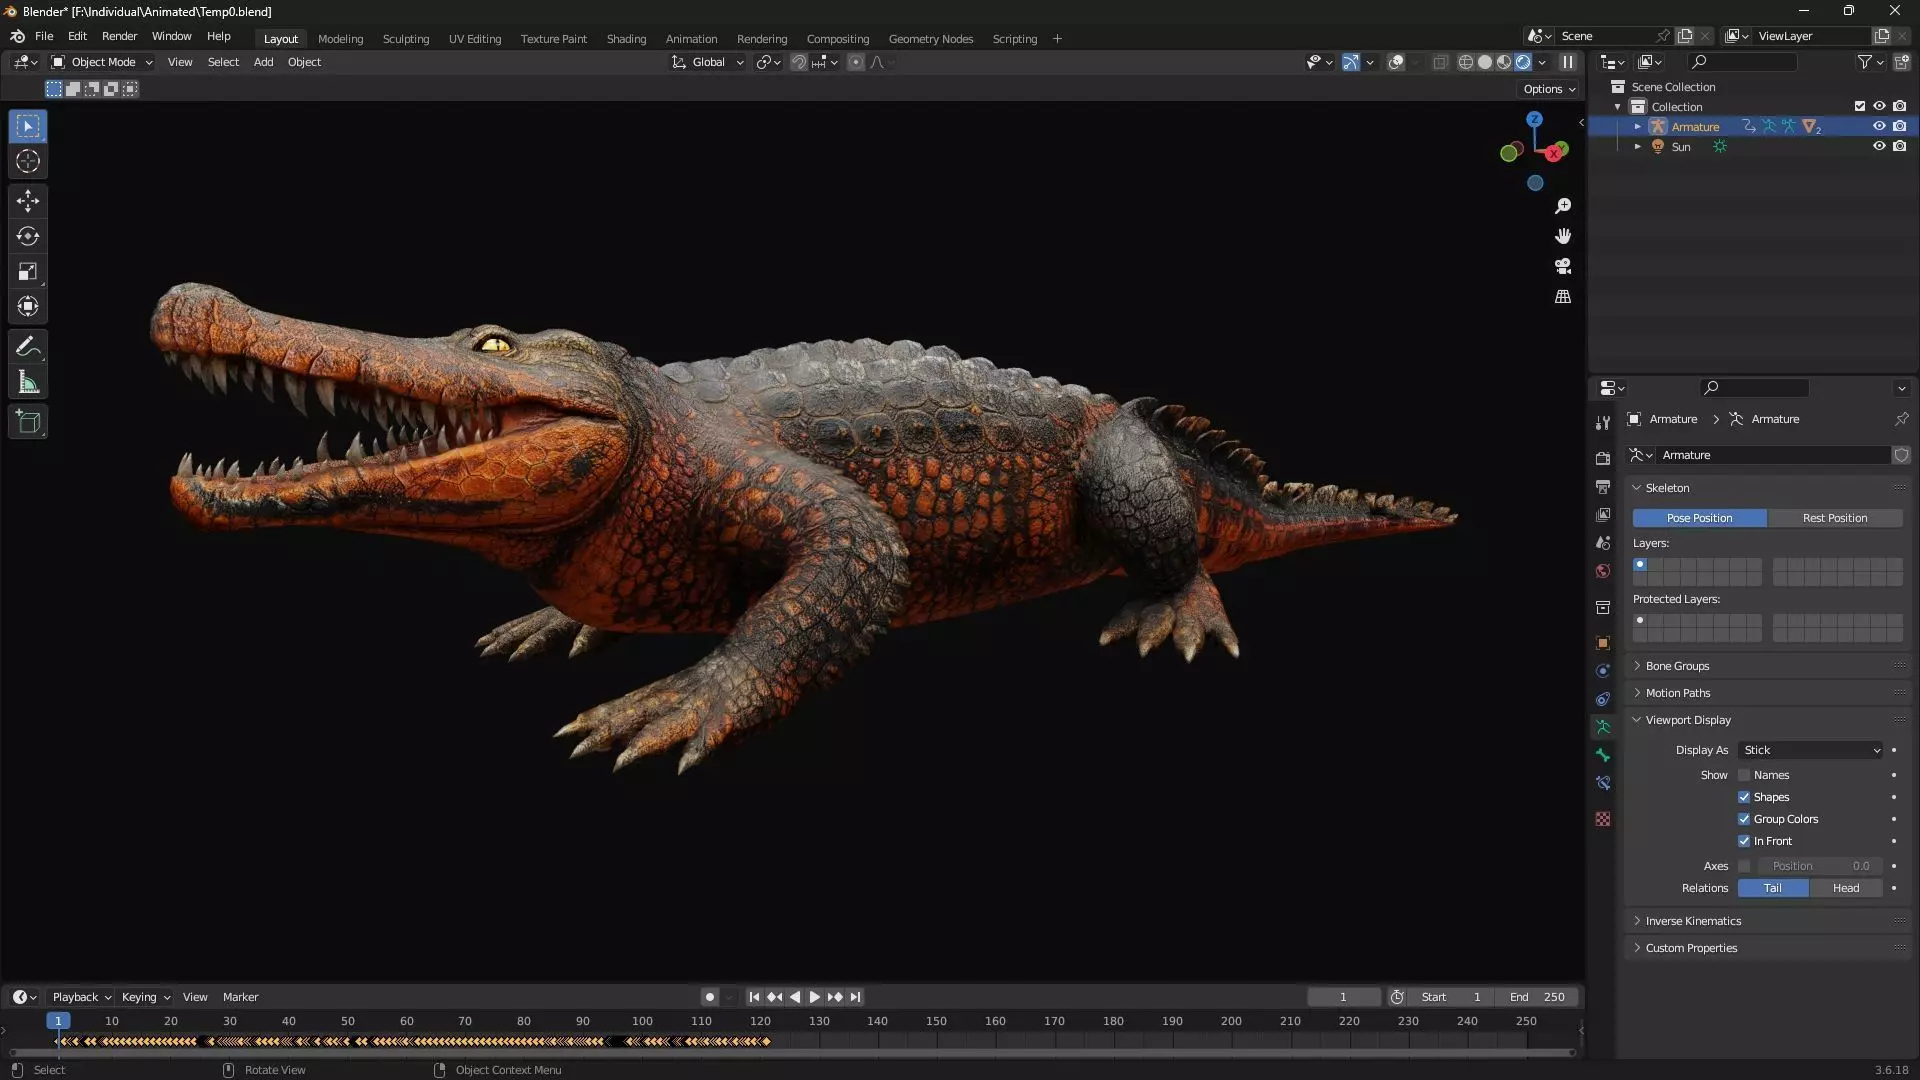Switch to the Shading workspace tab

tap(626, 39)
